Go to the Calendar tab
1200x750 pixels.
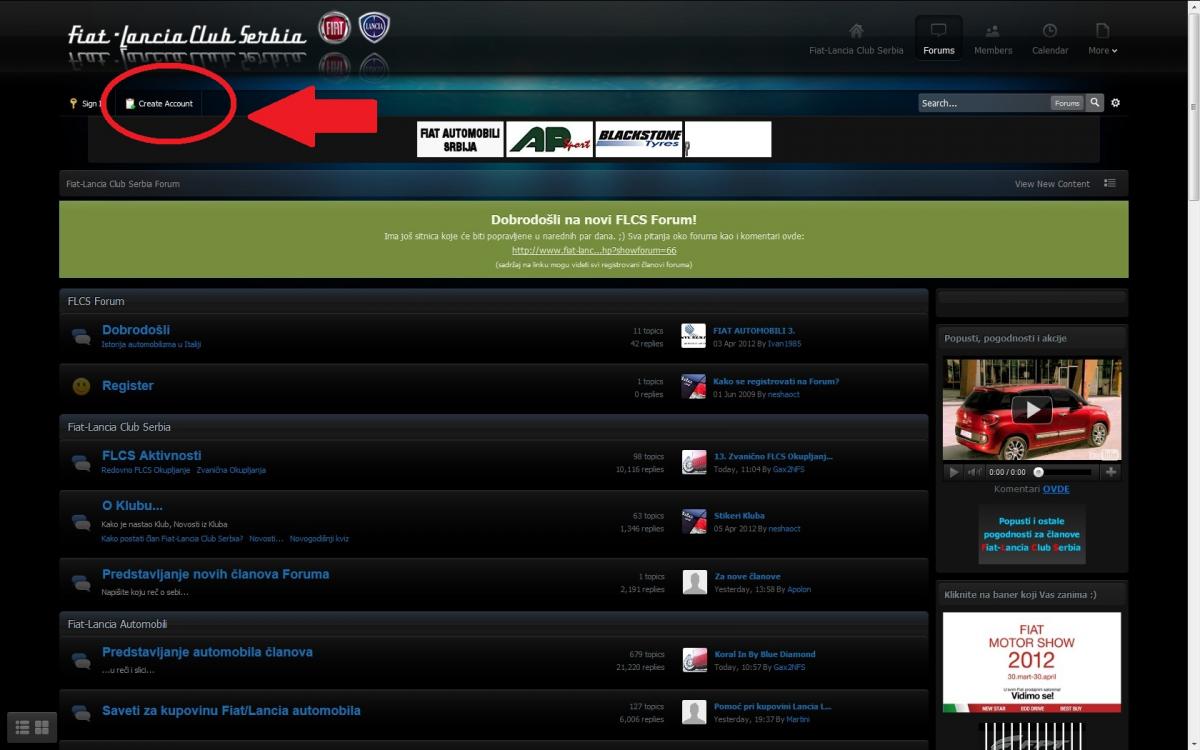click(x=1050, y=40)
